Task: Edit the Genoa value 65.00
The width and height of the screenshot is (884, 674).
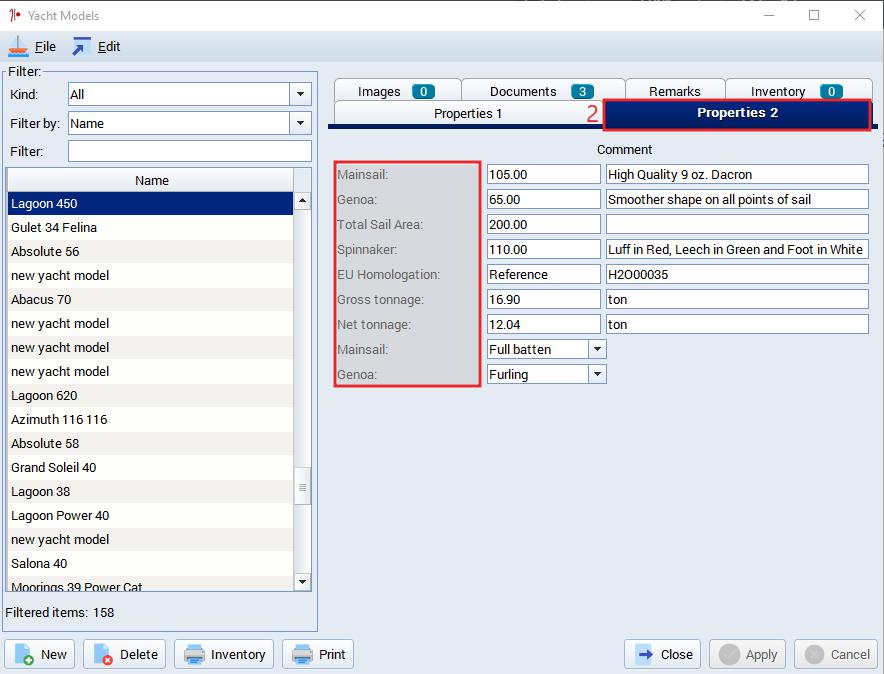Action: [543, 199]
